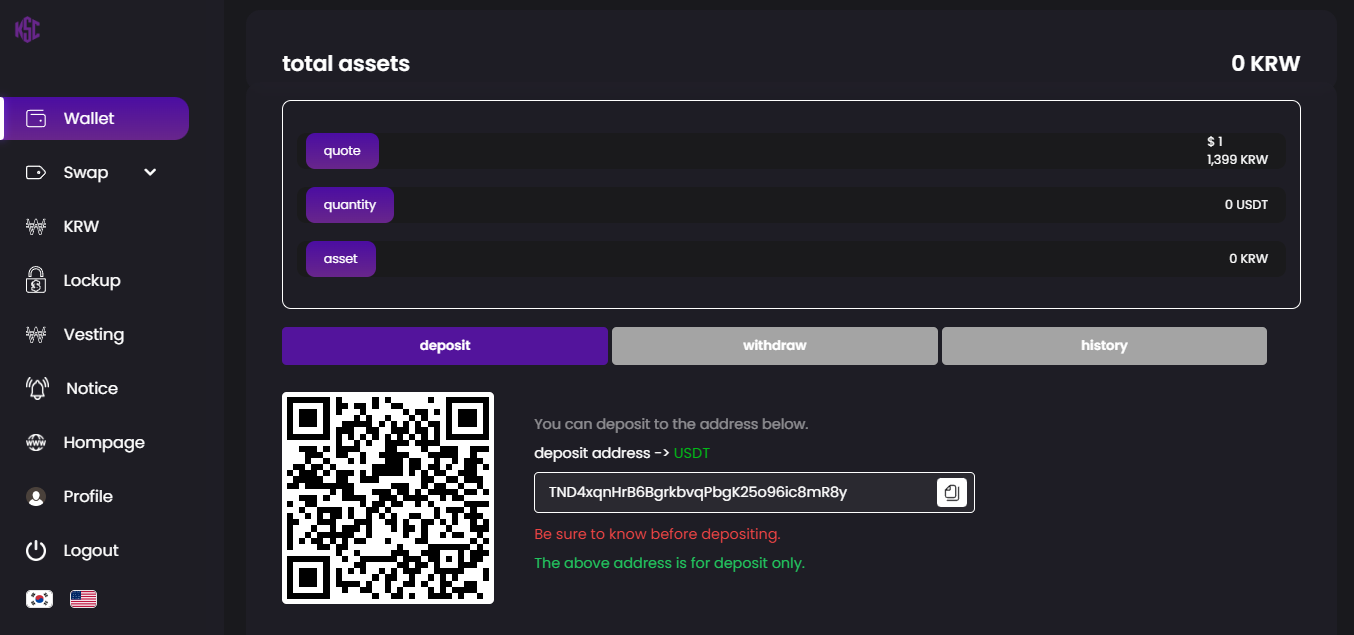1354x635 pixels.
Task: Open the history tab
Action: 1104,346
